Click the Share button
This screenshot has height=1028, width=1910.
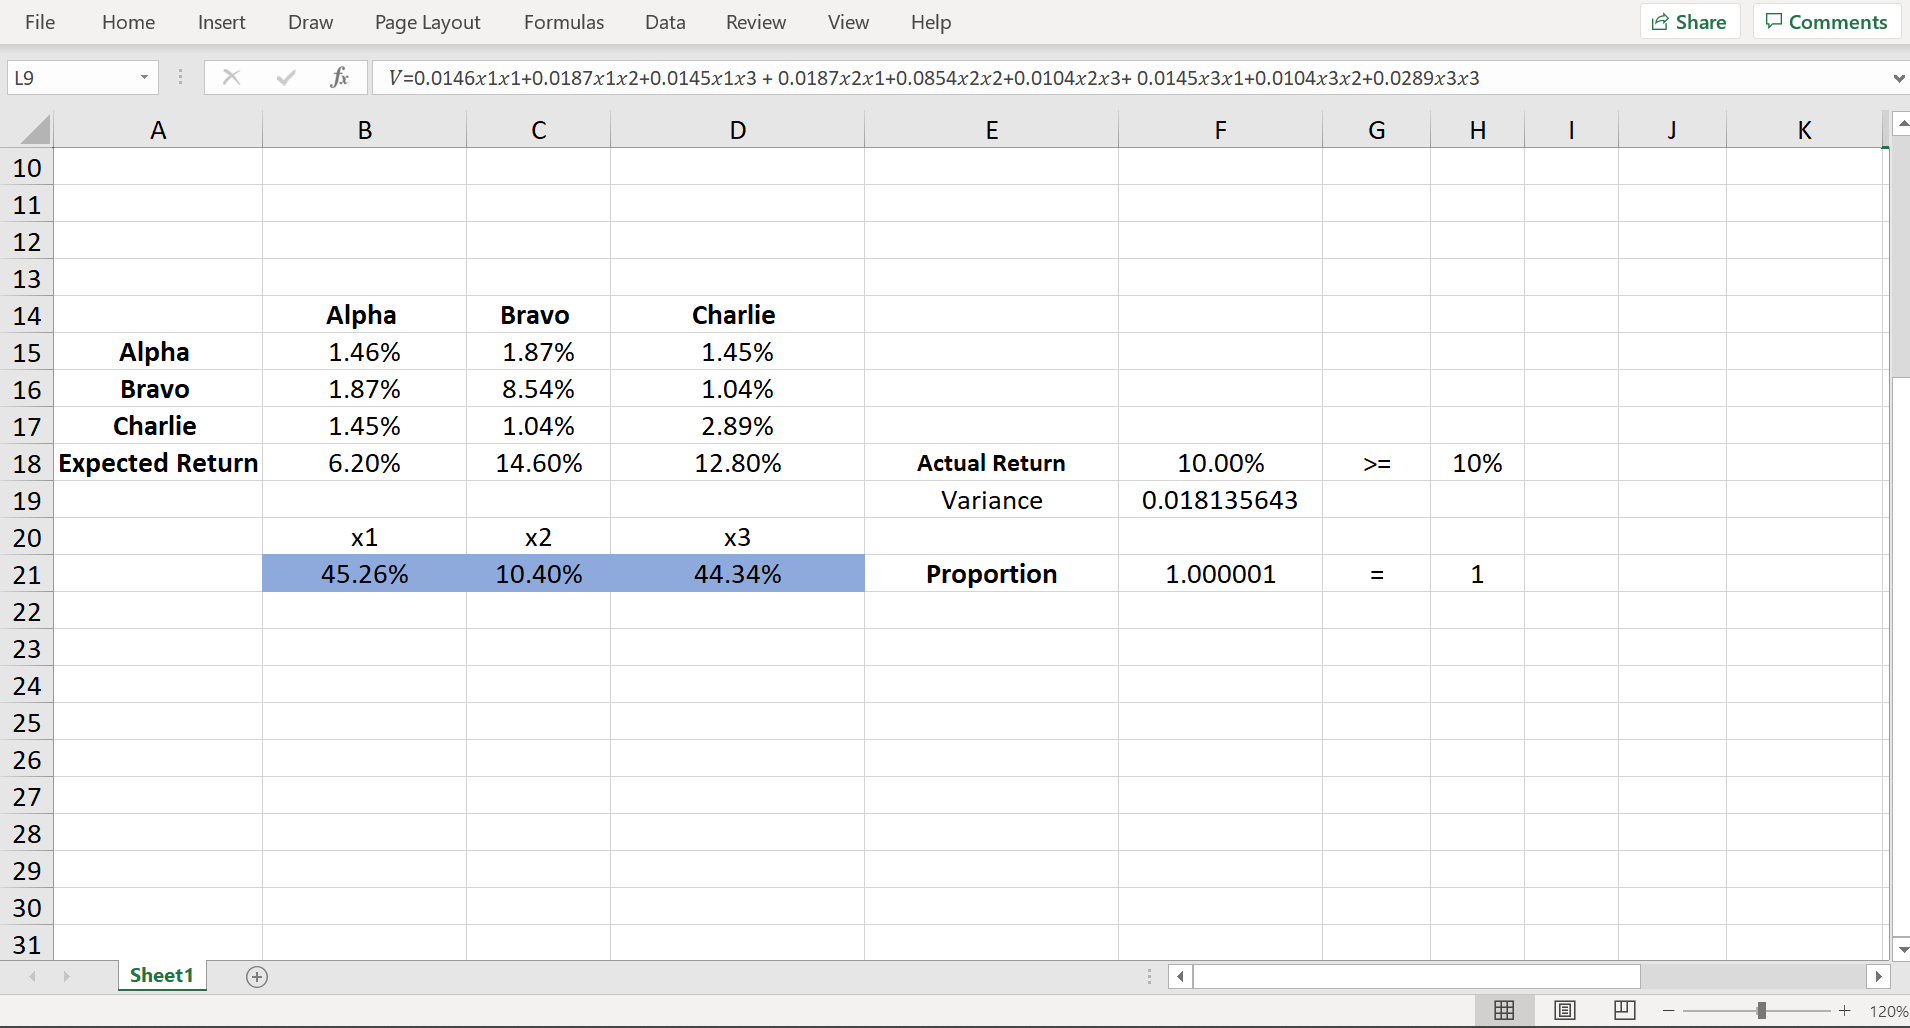(x=1690, y=21)
